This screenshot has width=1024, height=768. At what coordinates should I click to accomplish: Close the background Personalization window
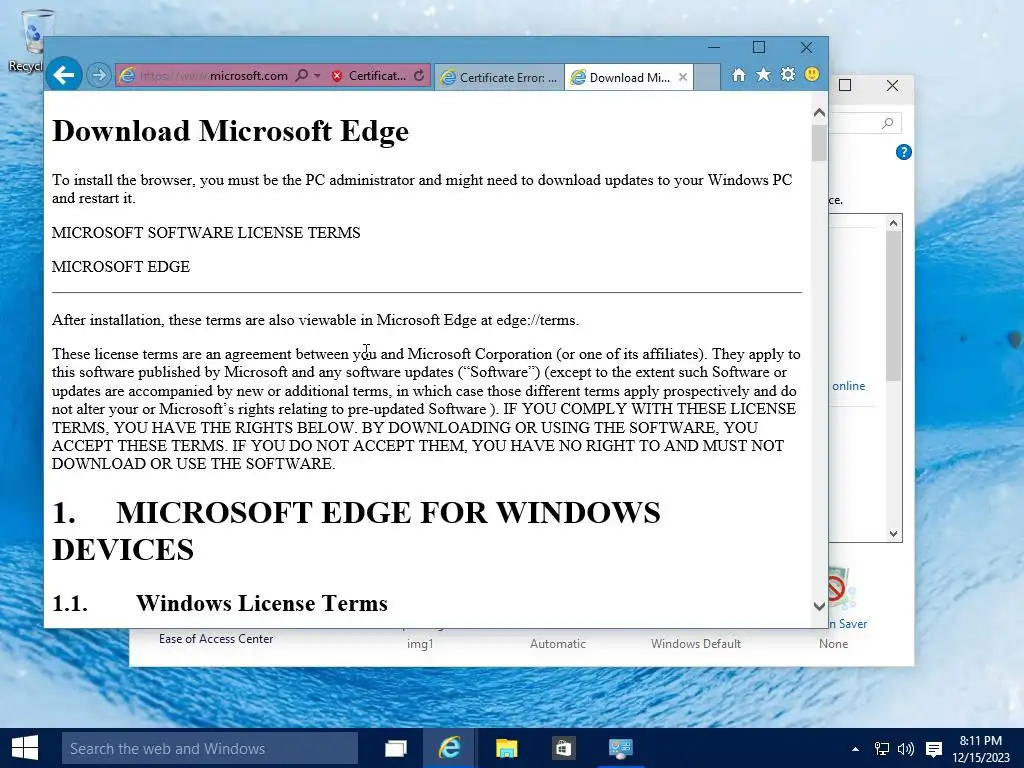892,86
